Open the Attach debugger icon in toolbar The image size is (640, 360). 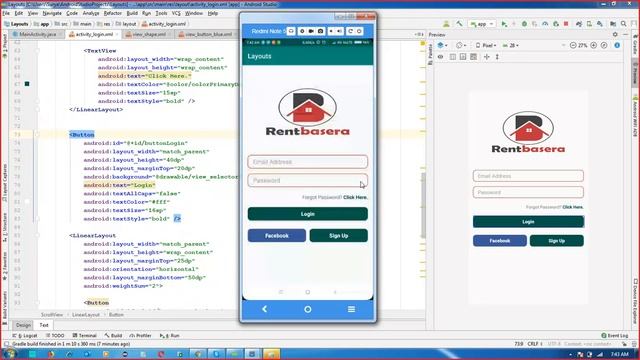(x=556, y=24)
